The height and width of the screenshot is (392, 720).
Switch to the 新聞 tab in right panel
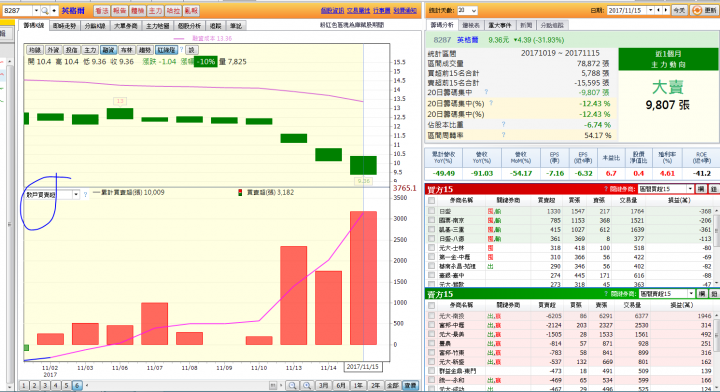pyautogui.click(x=526, y=25)
